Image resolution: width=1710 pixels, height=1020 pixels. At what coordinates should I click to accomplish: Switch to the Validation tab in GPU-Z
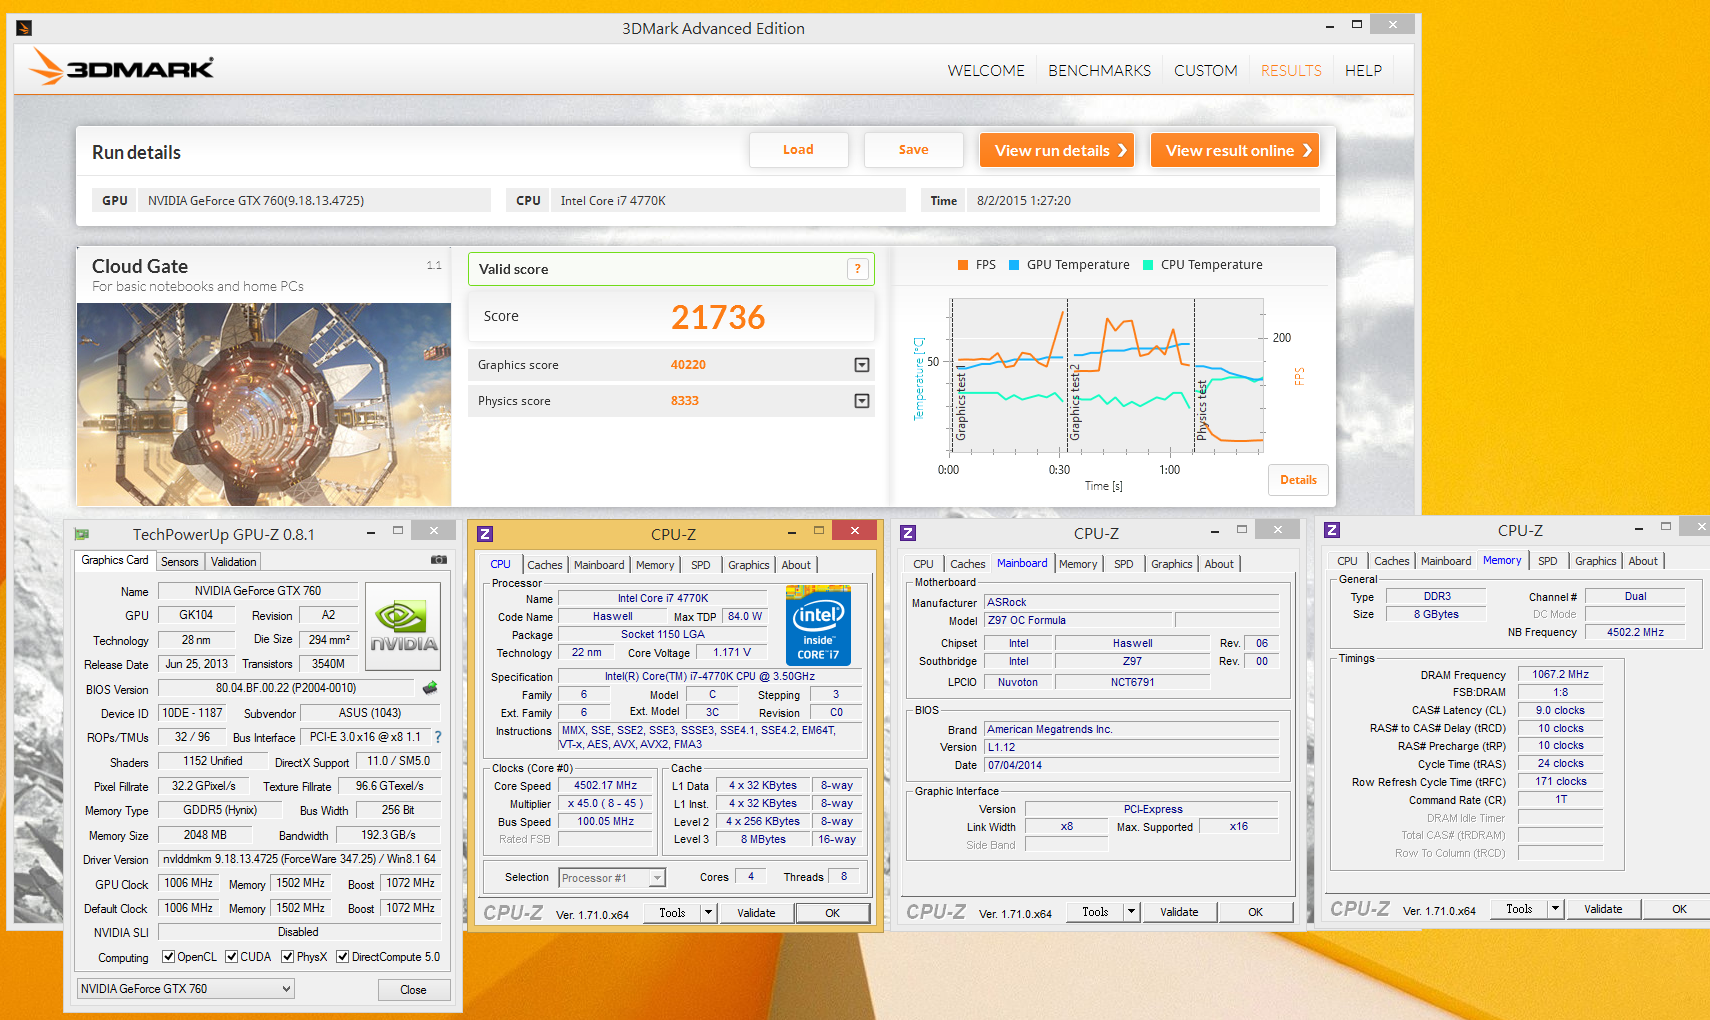tap(234, 562)
